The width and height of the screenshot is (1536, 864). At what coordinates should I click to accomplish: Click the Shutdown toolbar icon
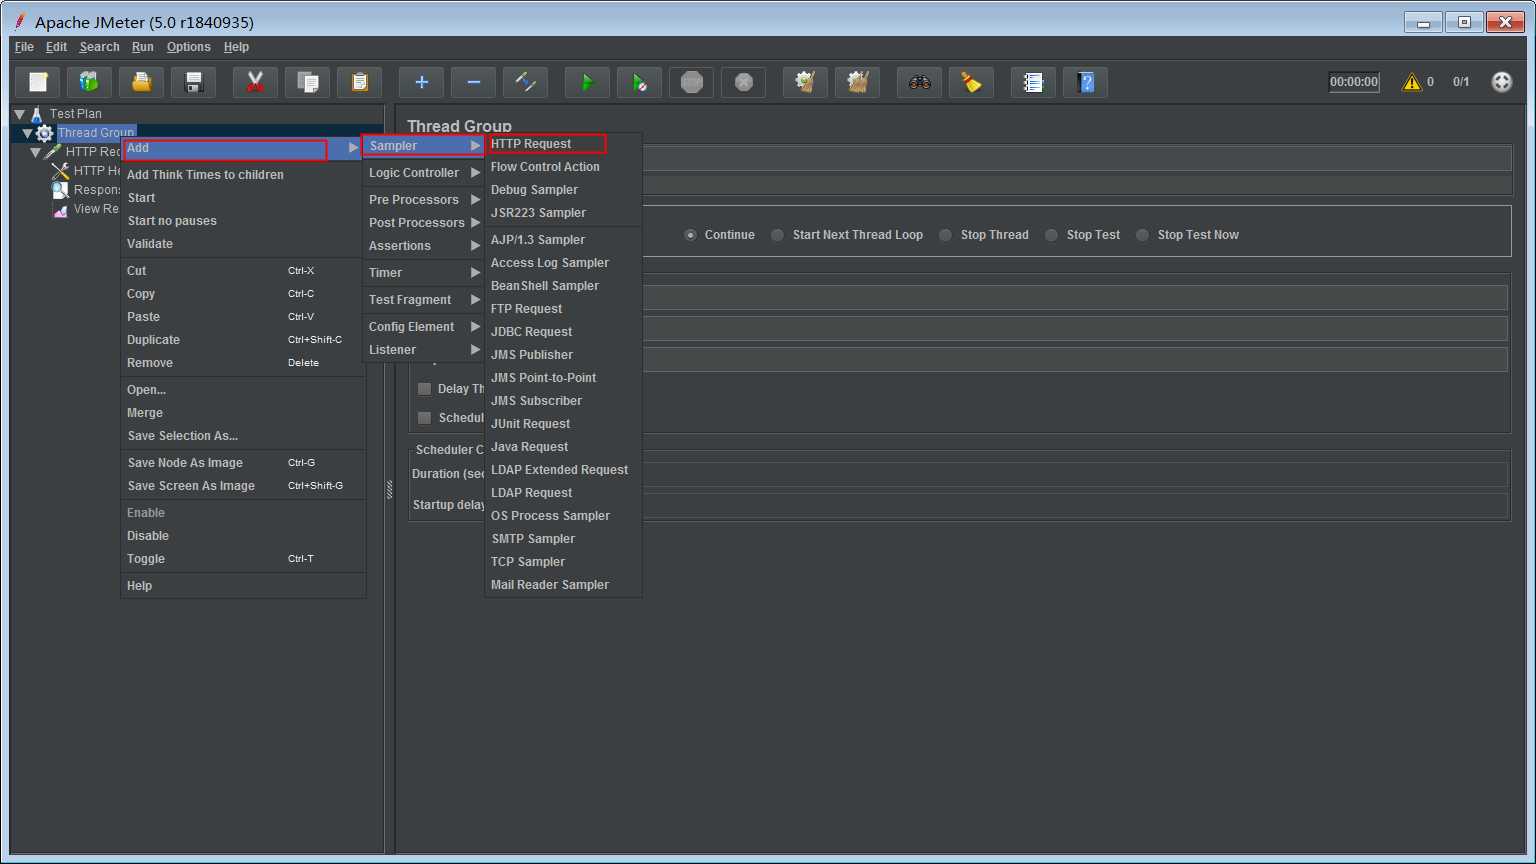(x=743, y=82)
